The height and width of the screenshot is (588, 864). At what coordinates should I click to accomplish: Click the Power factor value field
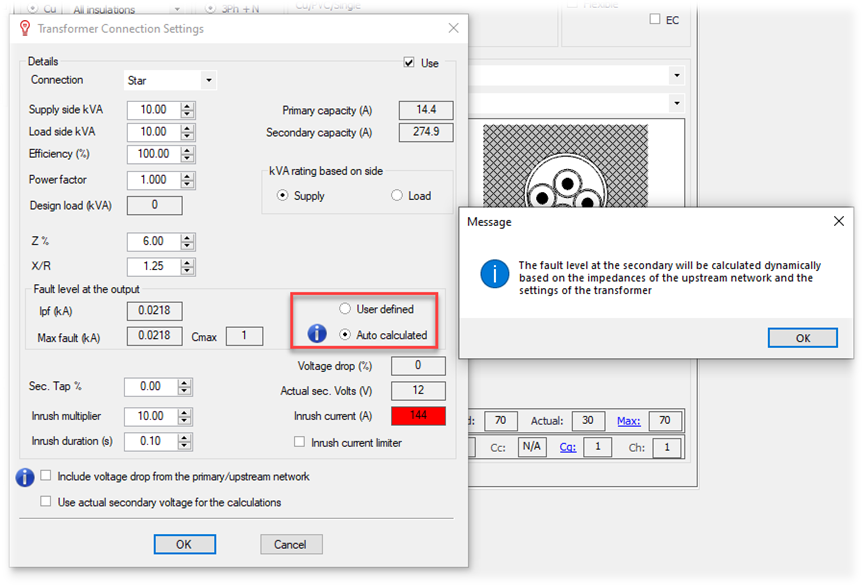coord(154,180)
